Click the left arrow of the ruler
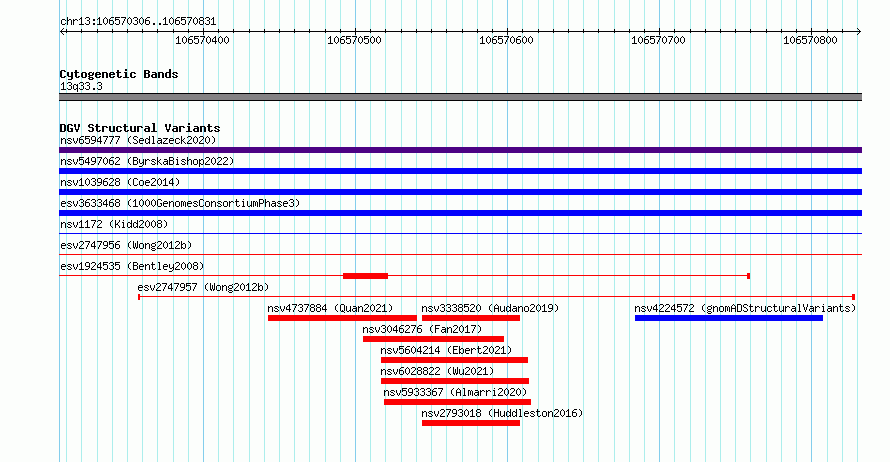 62,32
